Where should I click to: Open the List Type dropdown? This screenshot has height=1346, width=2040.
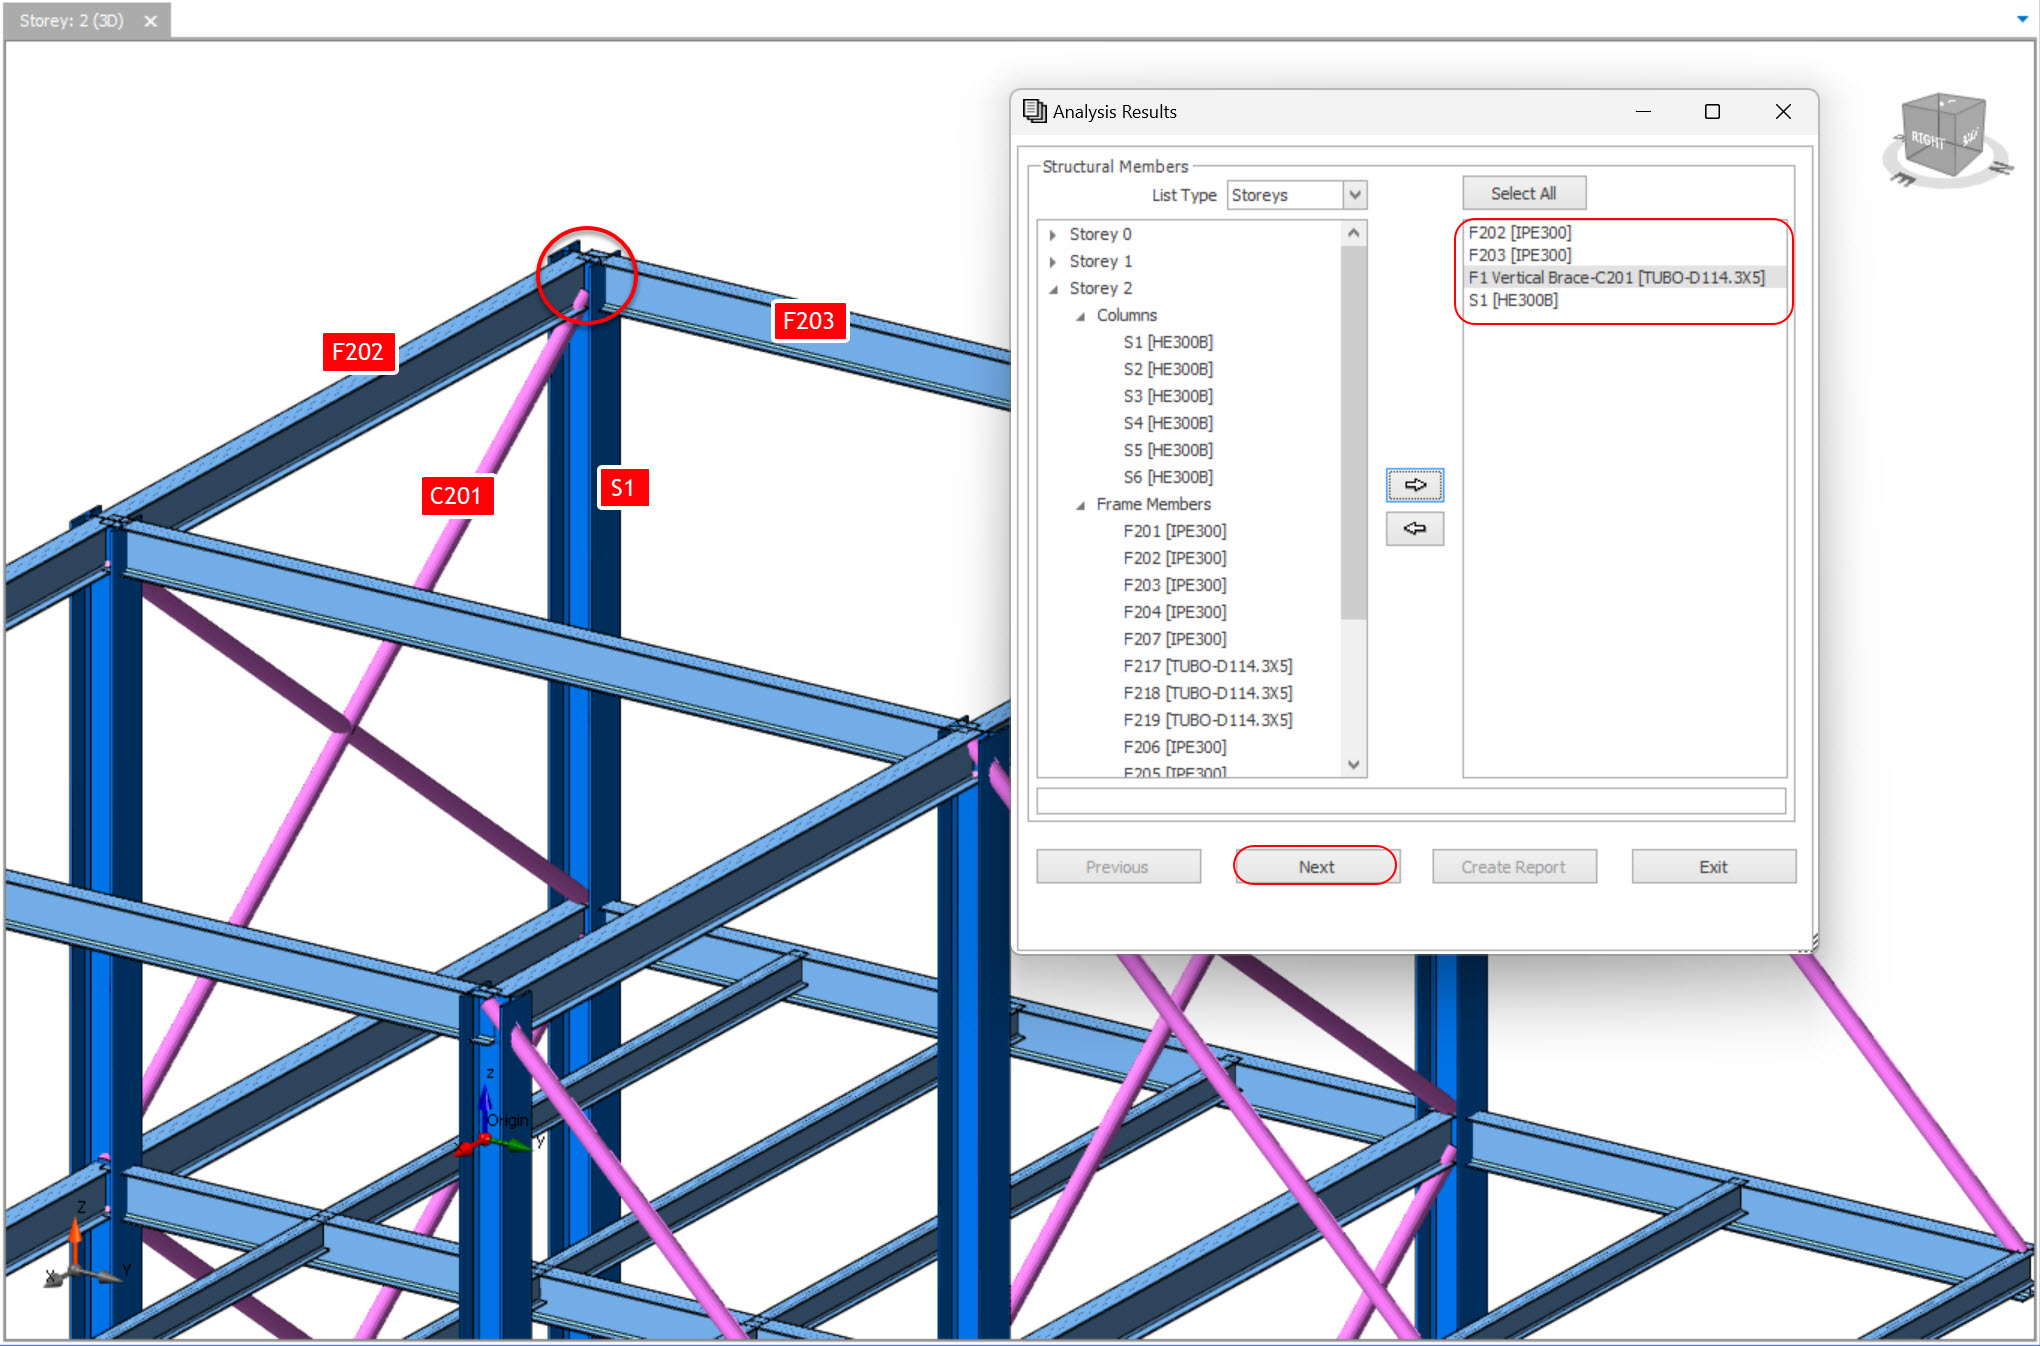[x=1354, y=195]
